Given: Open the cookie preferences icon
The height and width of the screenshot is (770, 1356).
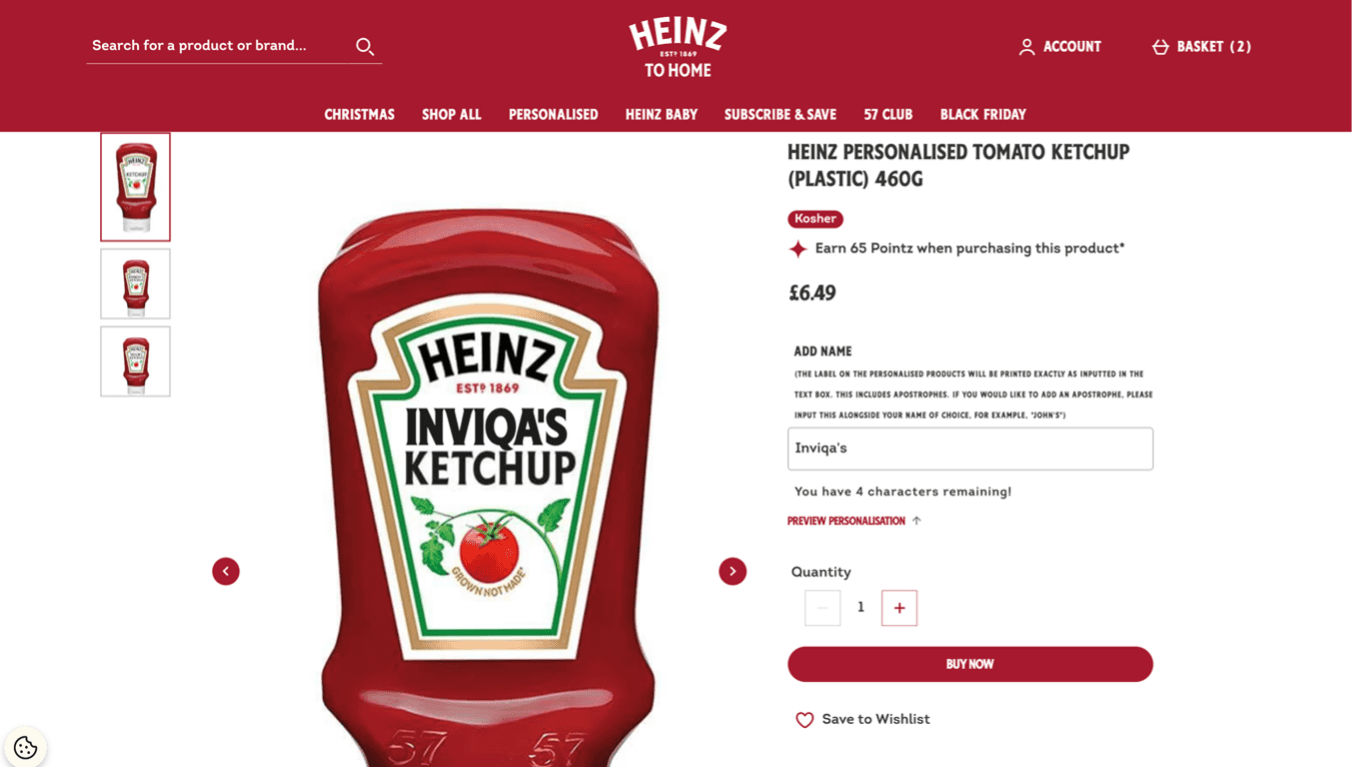Looking at the screenshot, I should (26, 747).
